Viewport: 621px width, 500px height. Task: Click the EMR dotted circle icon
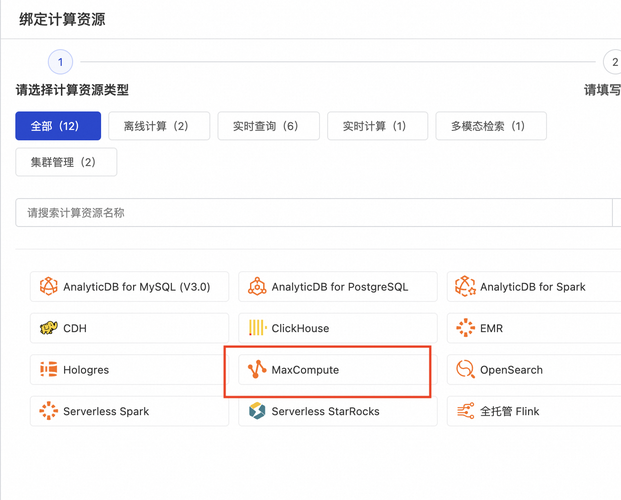(465, 328)
